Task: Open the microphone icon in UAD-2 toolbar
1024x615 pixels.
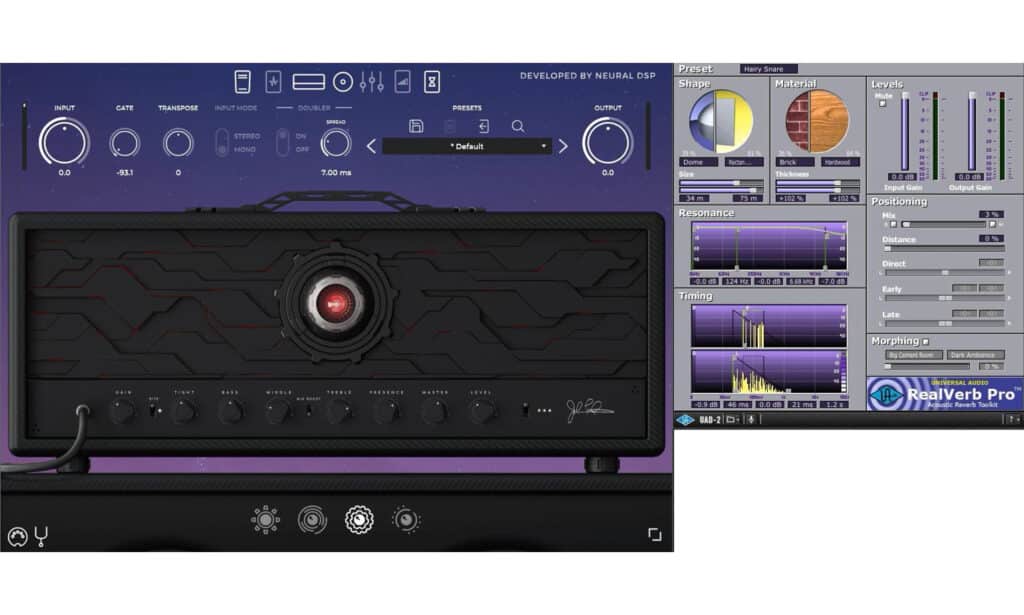Action: tap(751, 419)
